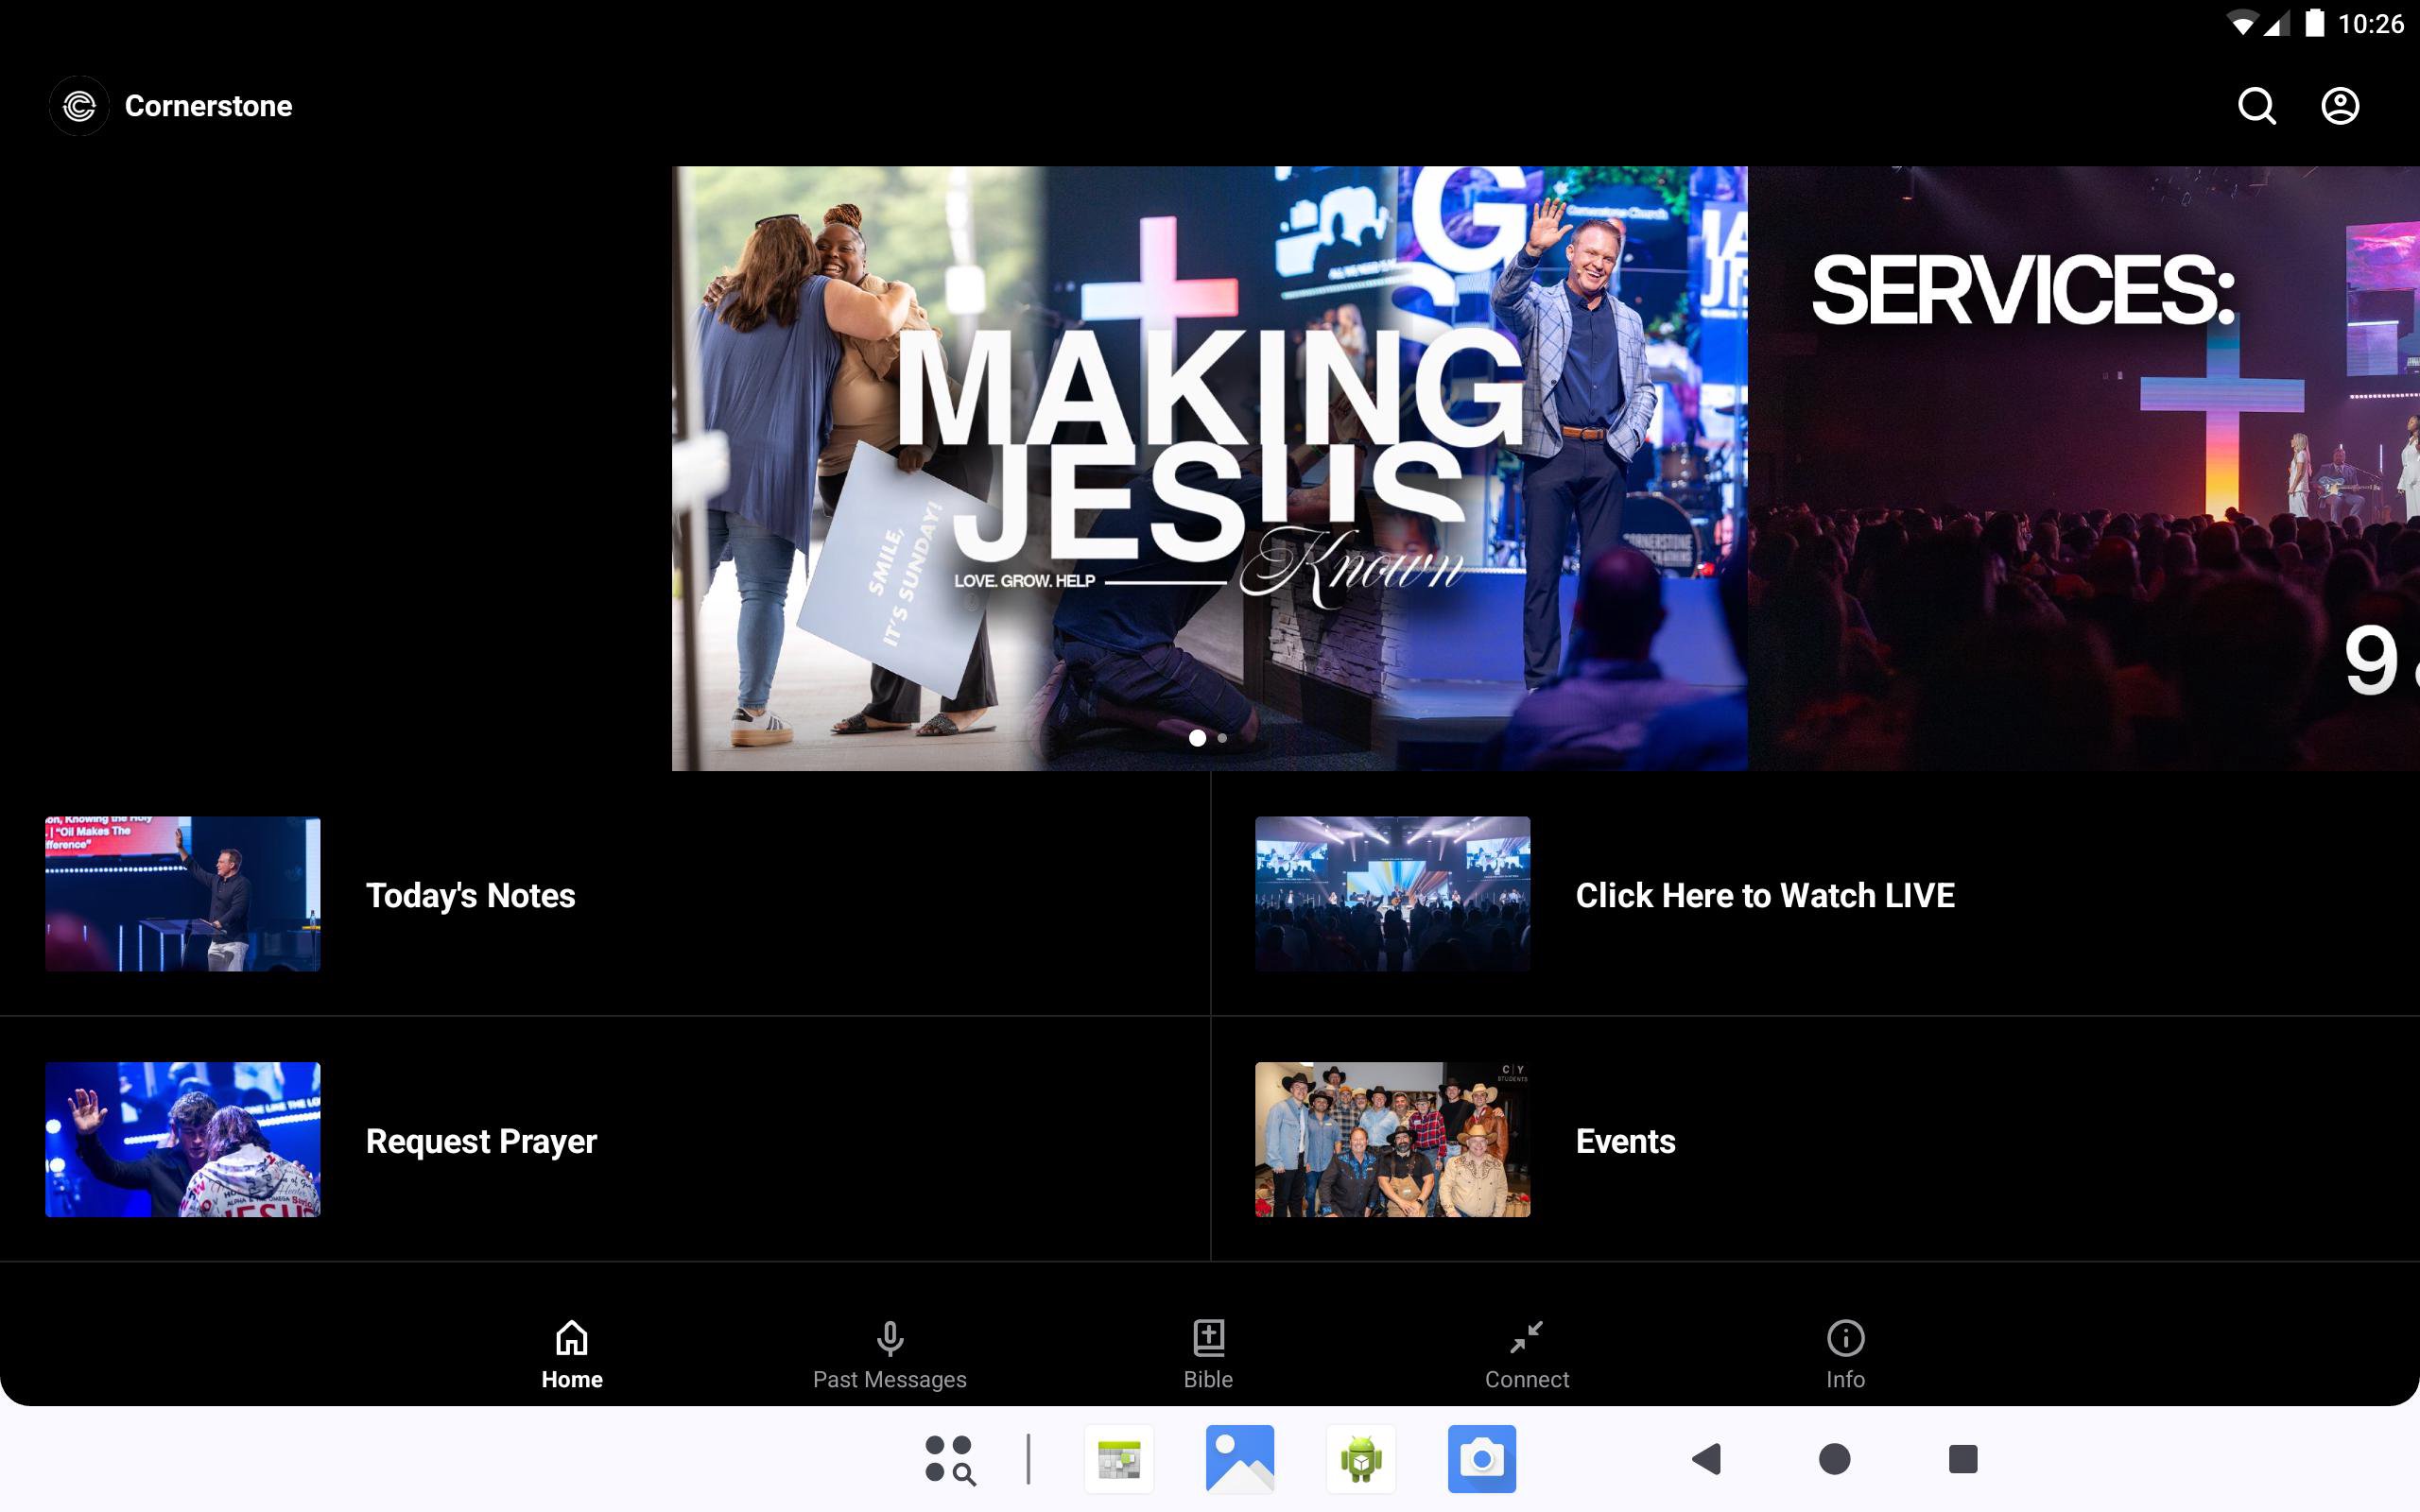
Task: Open the Events cowboy group thumbnail
Action: click(x=1392, y=1139)
